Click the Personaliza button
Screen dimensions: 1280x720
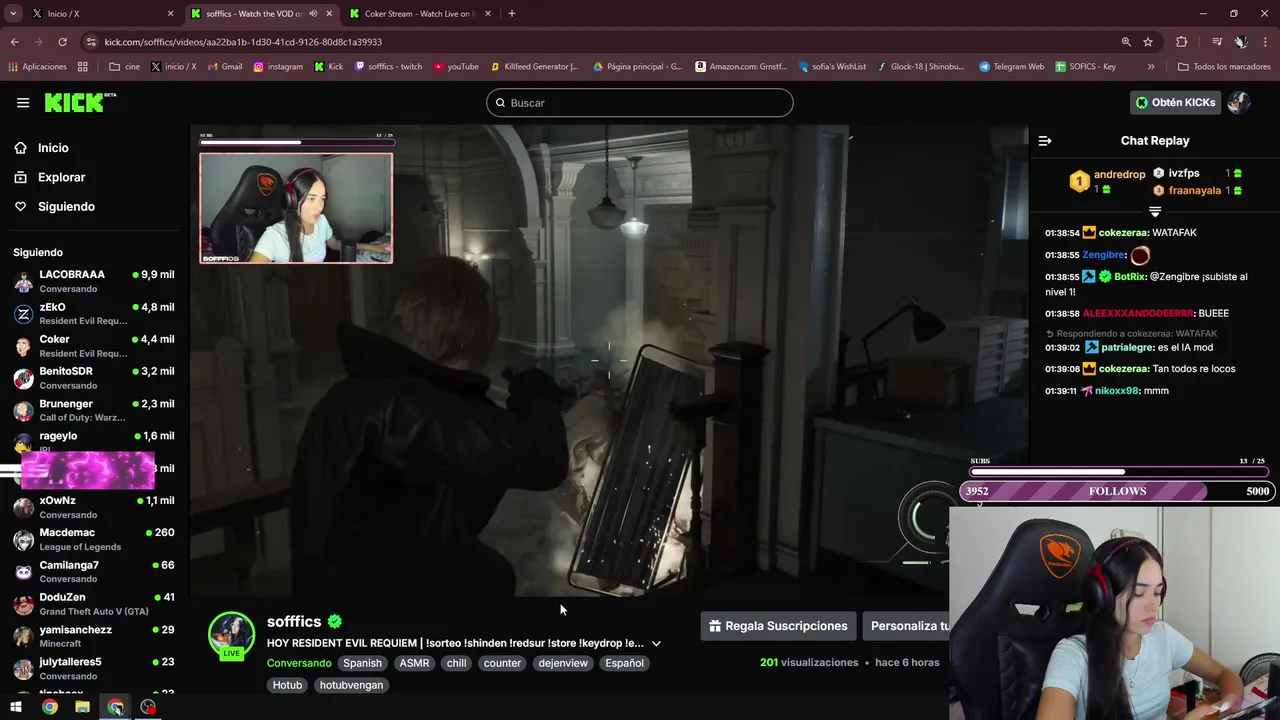[x=907, y=626]
